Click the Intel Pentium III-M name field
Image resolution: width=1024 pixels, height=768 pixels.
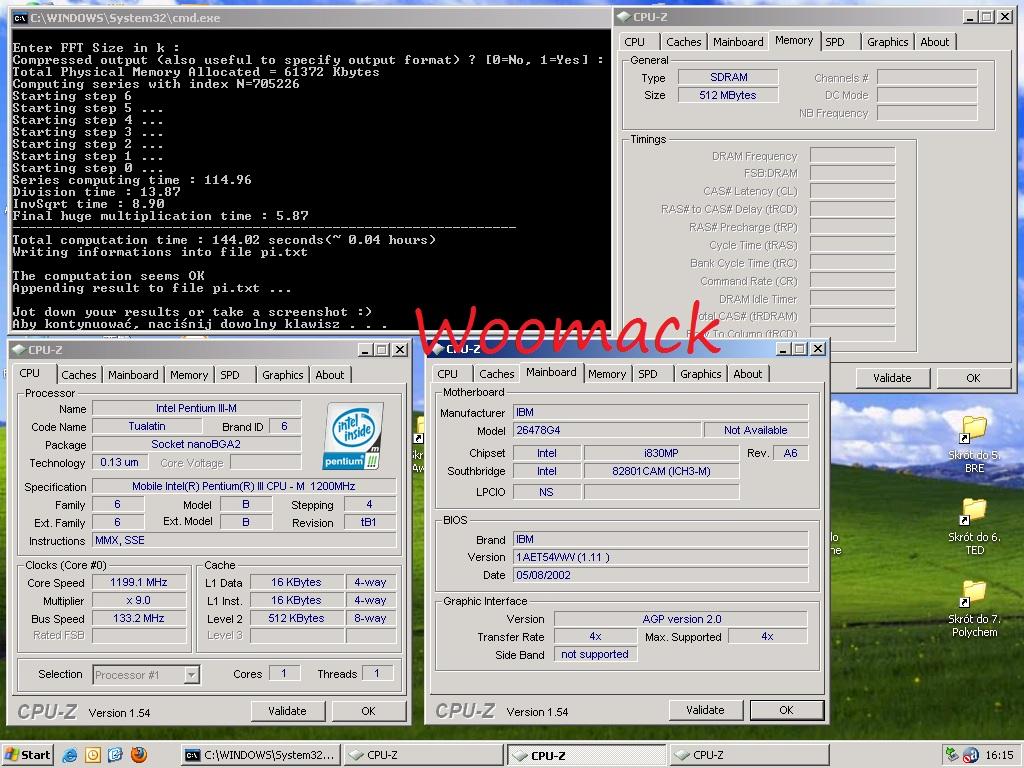click(x=196, y=408)
